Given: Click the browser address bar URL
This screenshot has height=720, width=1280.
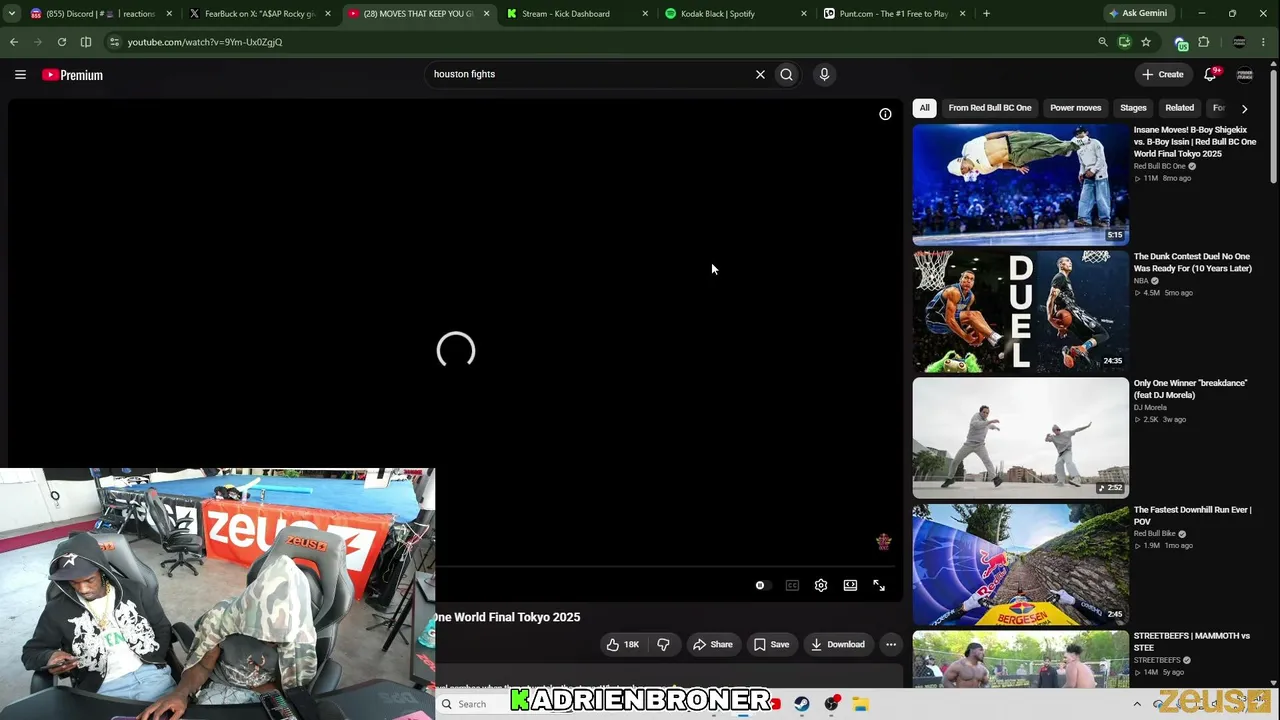Looking at the screenshot, I should click(x=205, y=42).
